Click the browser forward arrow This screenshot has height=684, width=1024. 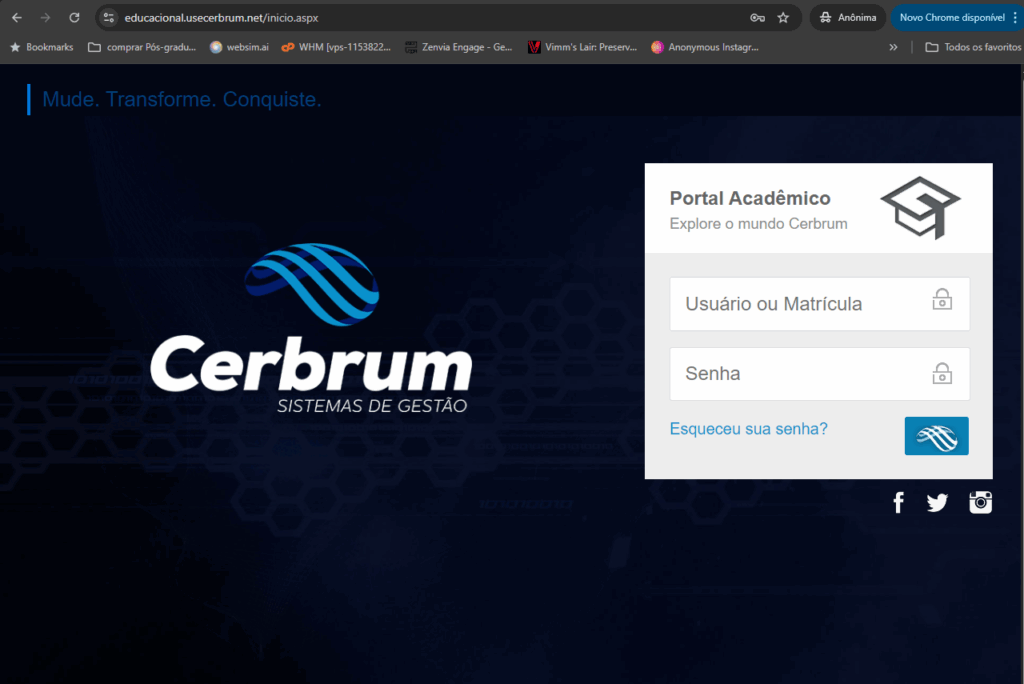coord(45,18)
